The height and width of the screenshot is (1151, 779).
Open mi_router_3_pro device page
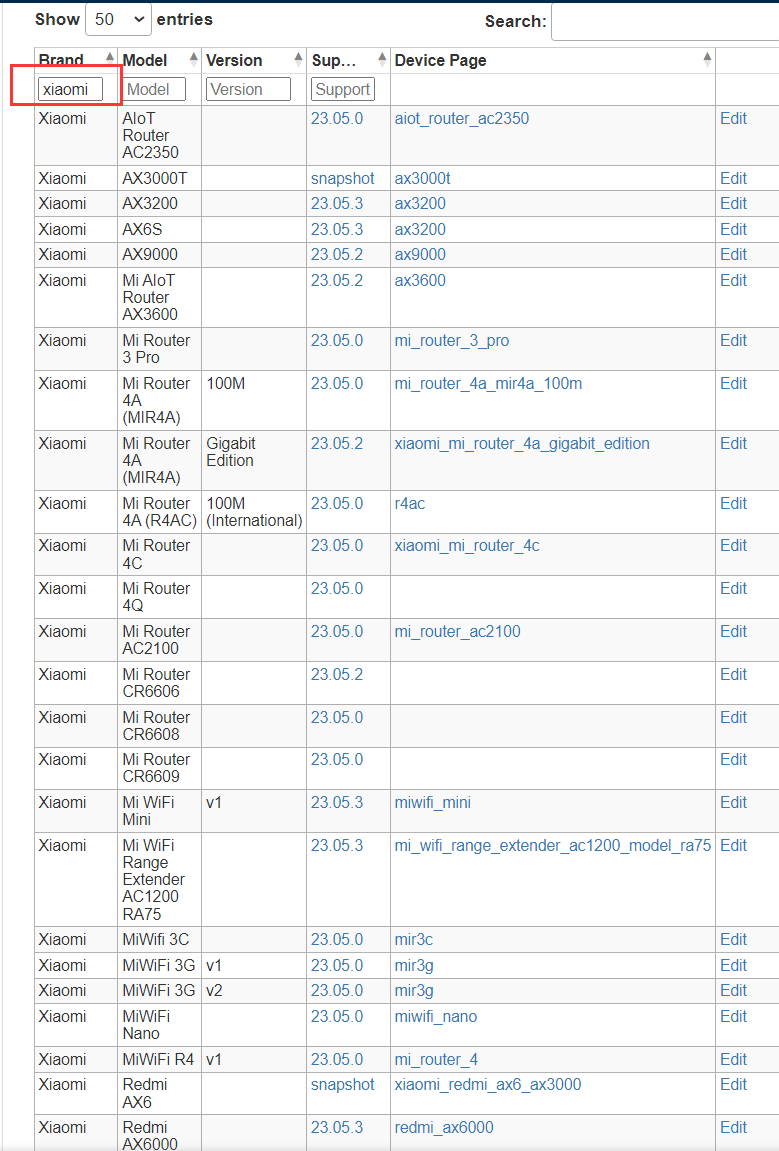coord(452,341)
